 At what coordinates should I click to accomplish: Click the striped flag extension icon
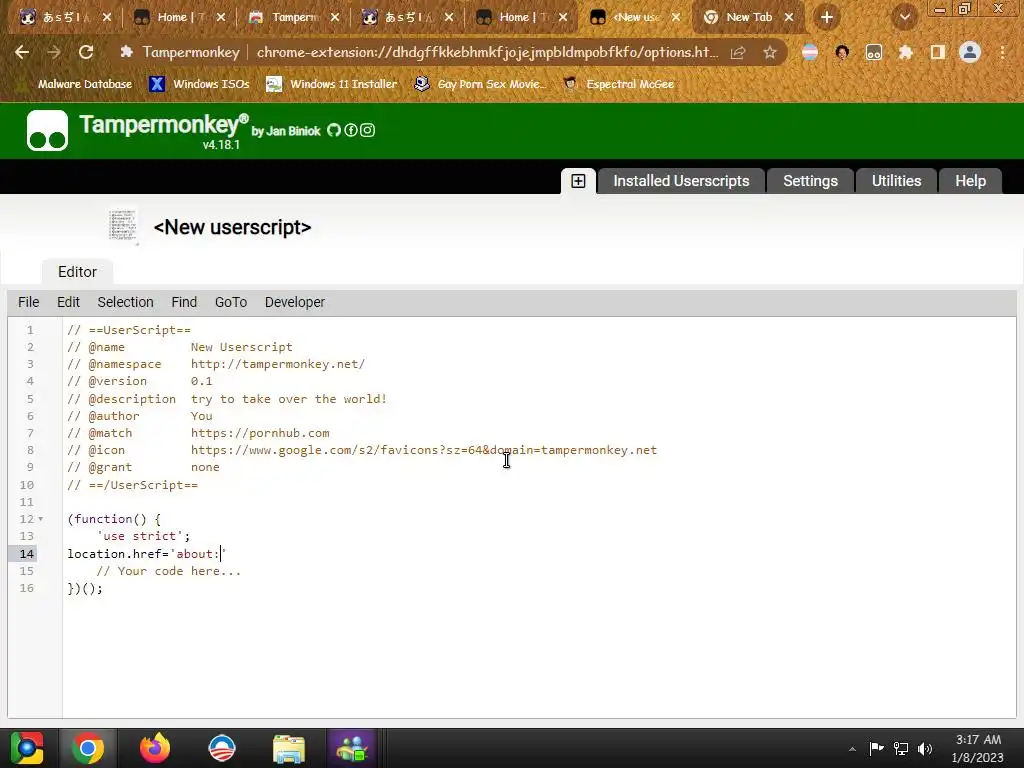coord(810,52)
